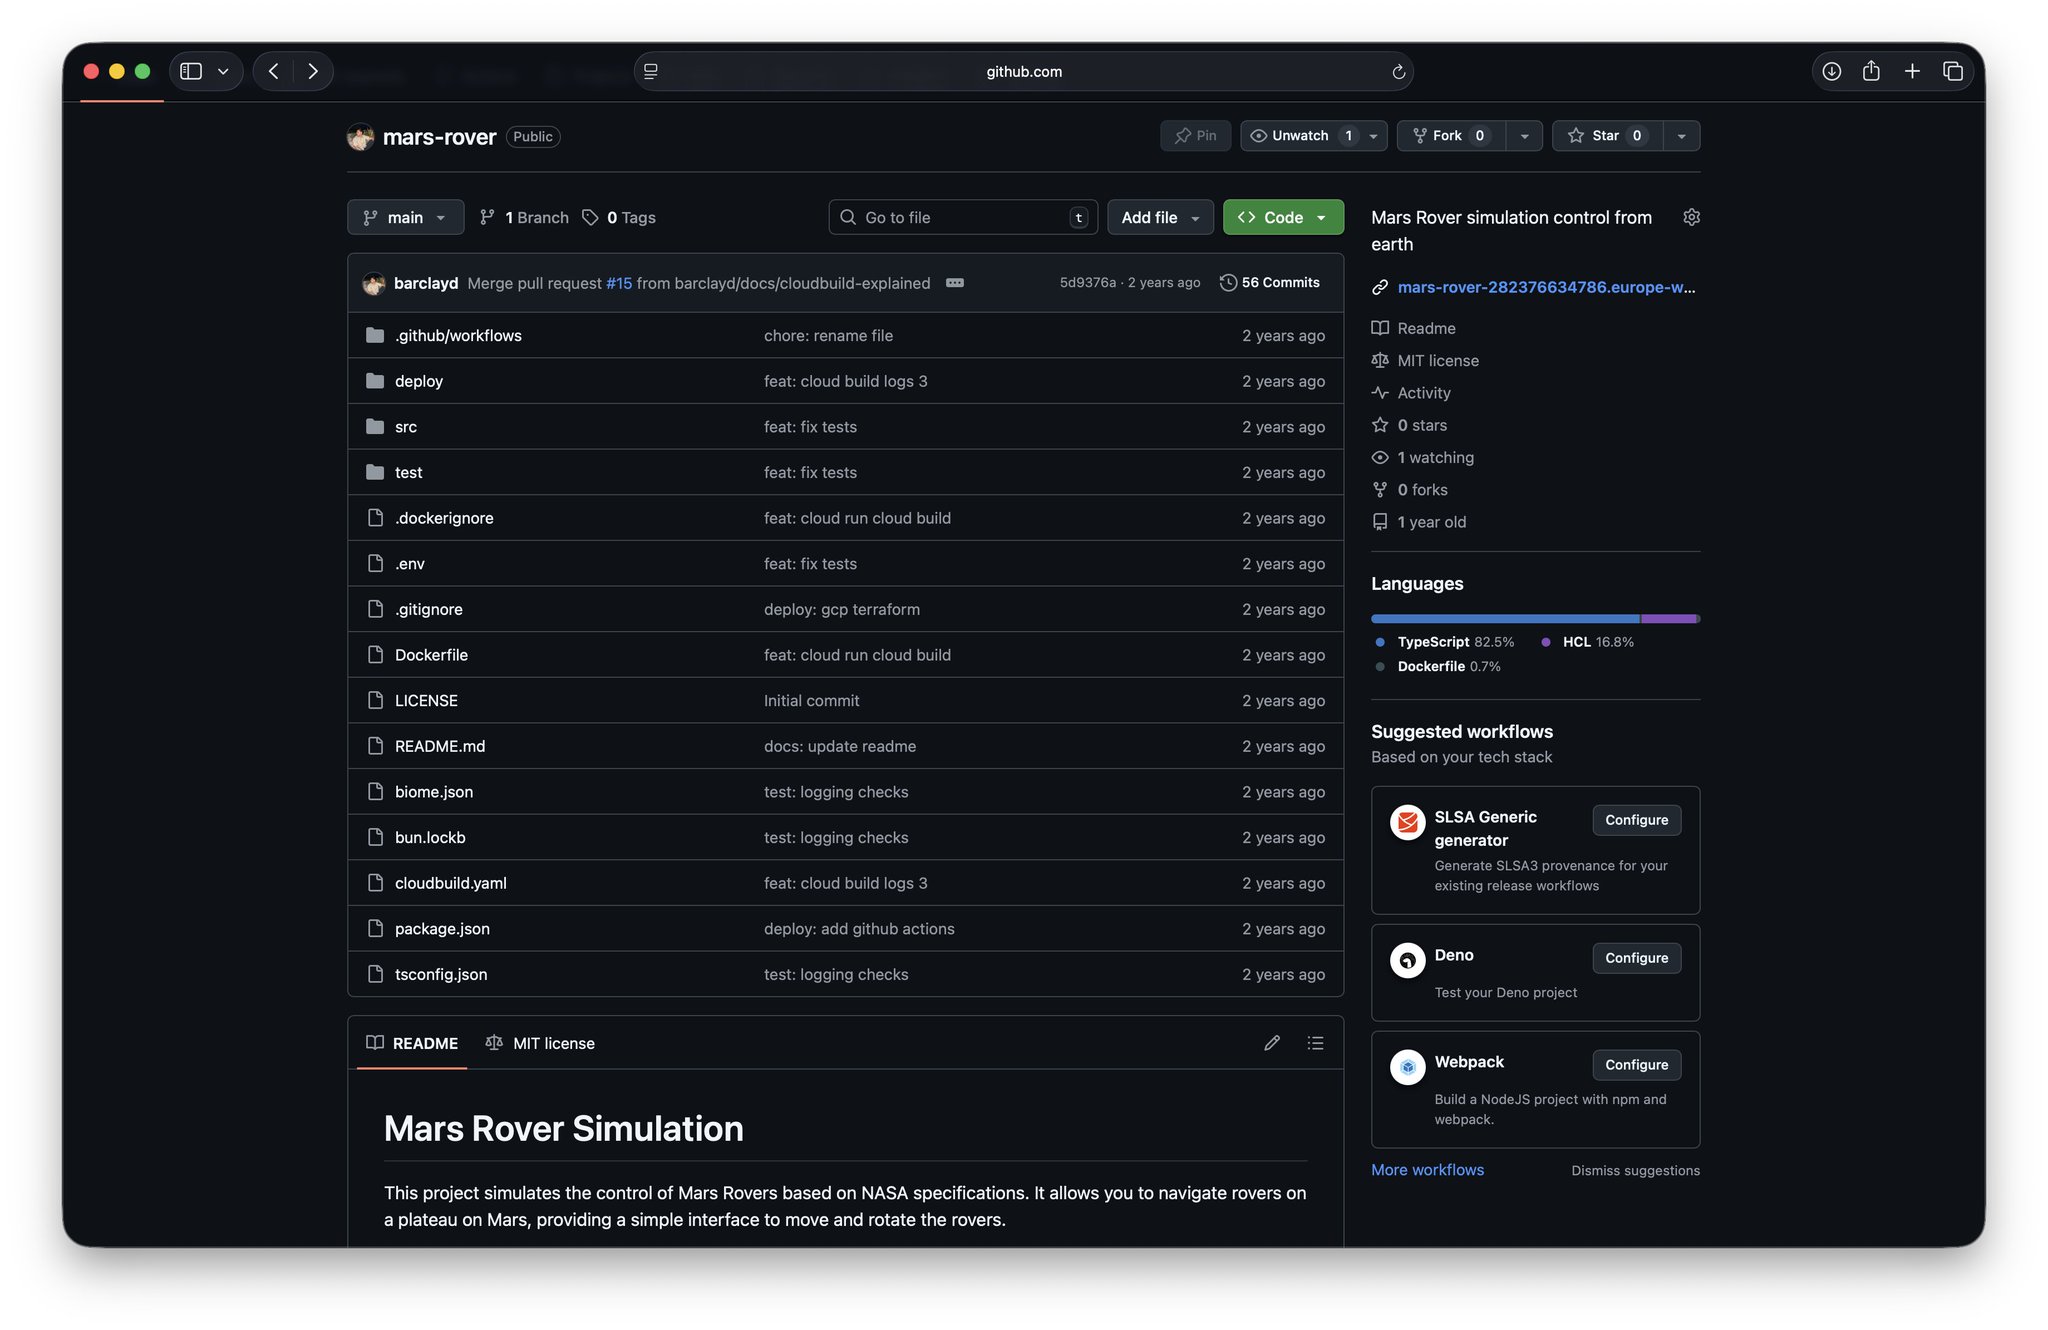View the 0 Tags list
2048x1330 pixels.
point(619,218)
